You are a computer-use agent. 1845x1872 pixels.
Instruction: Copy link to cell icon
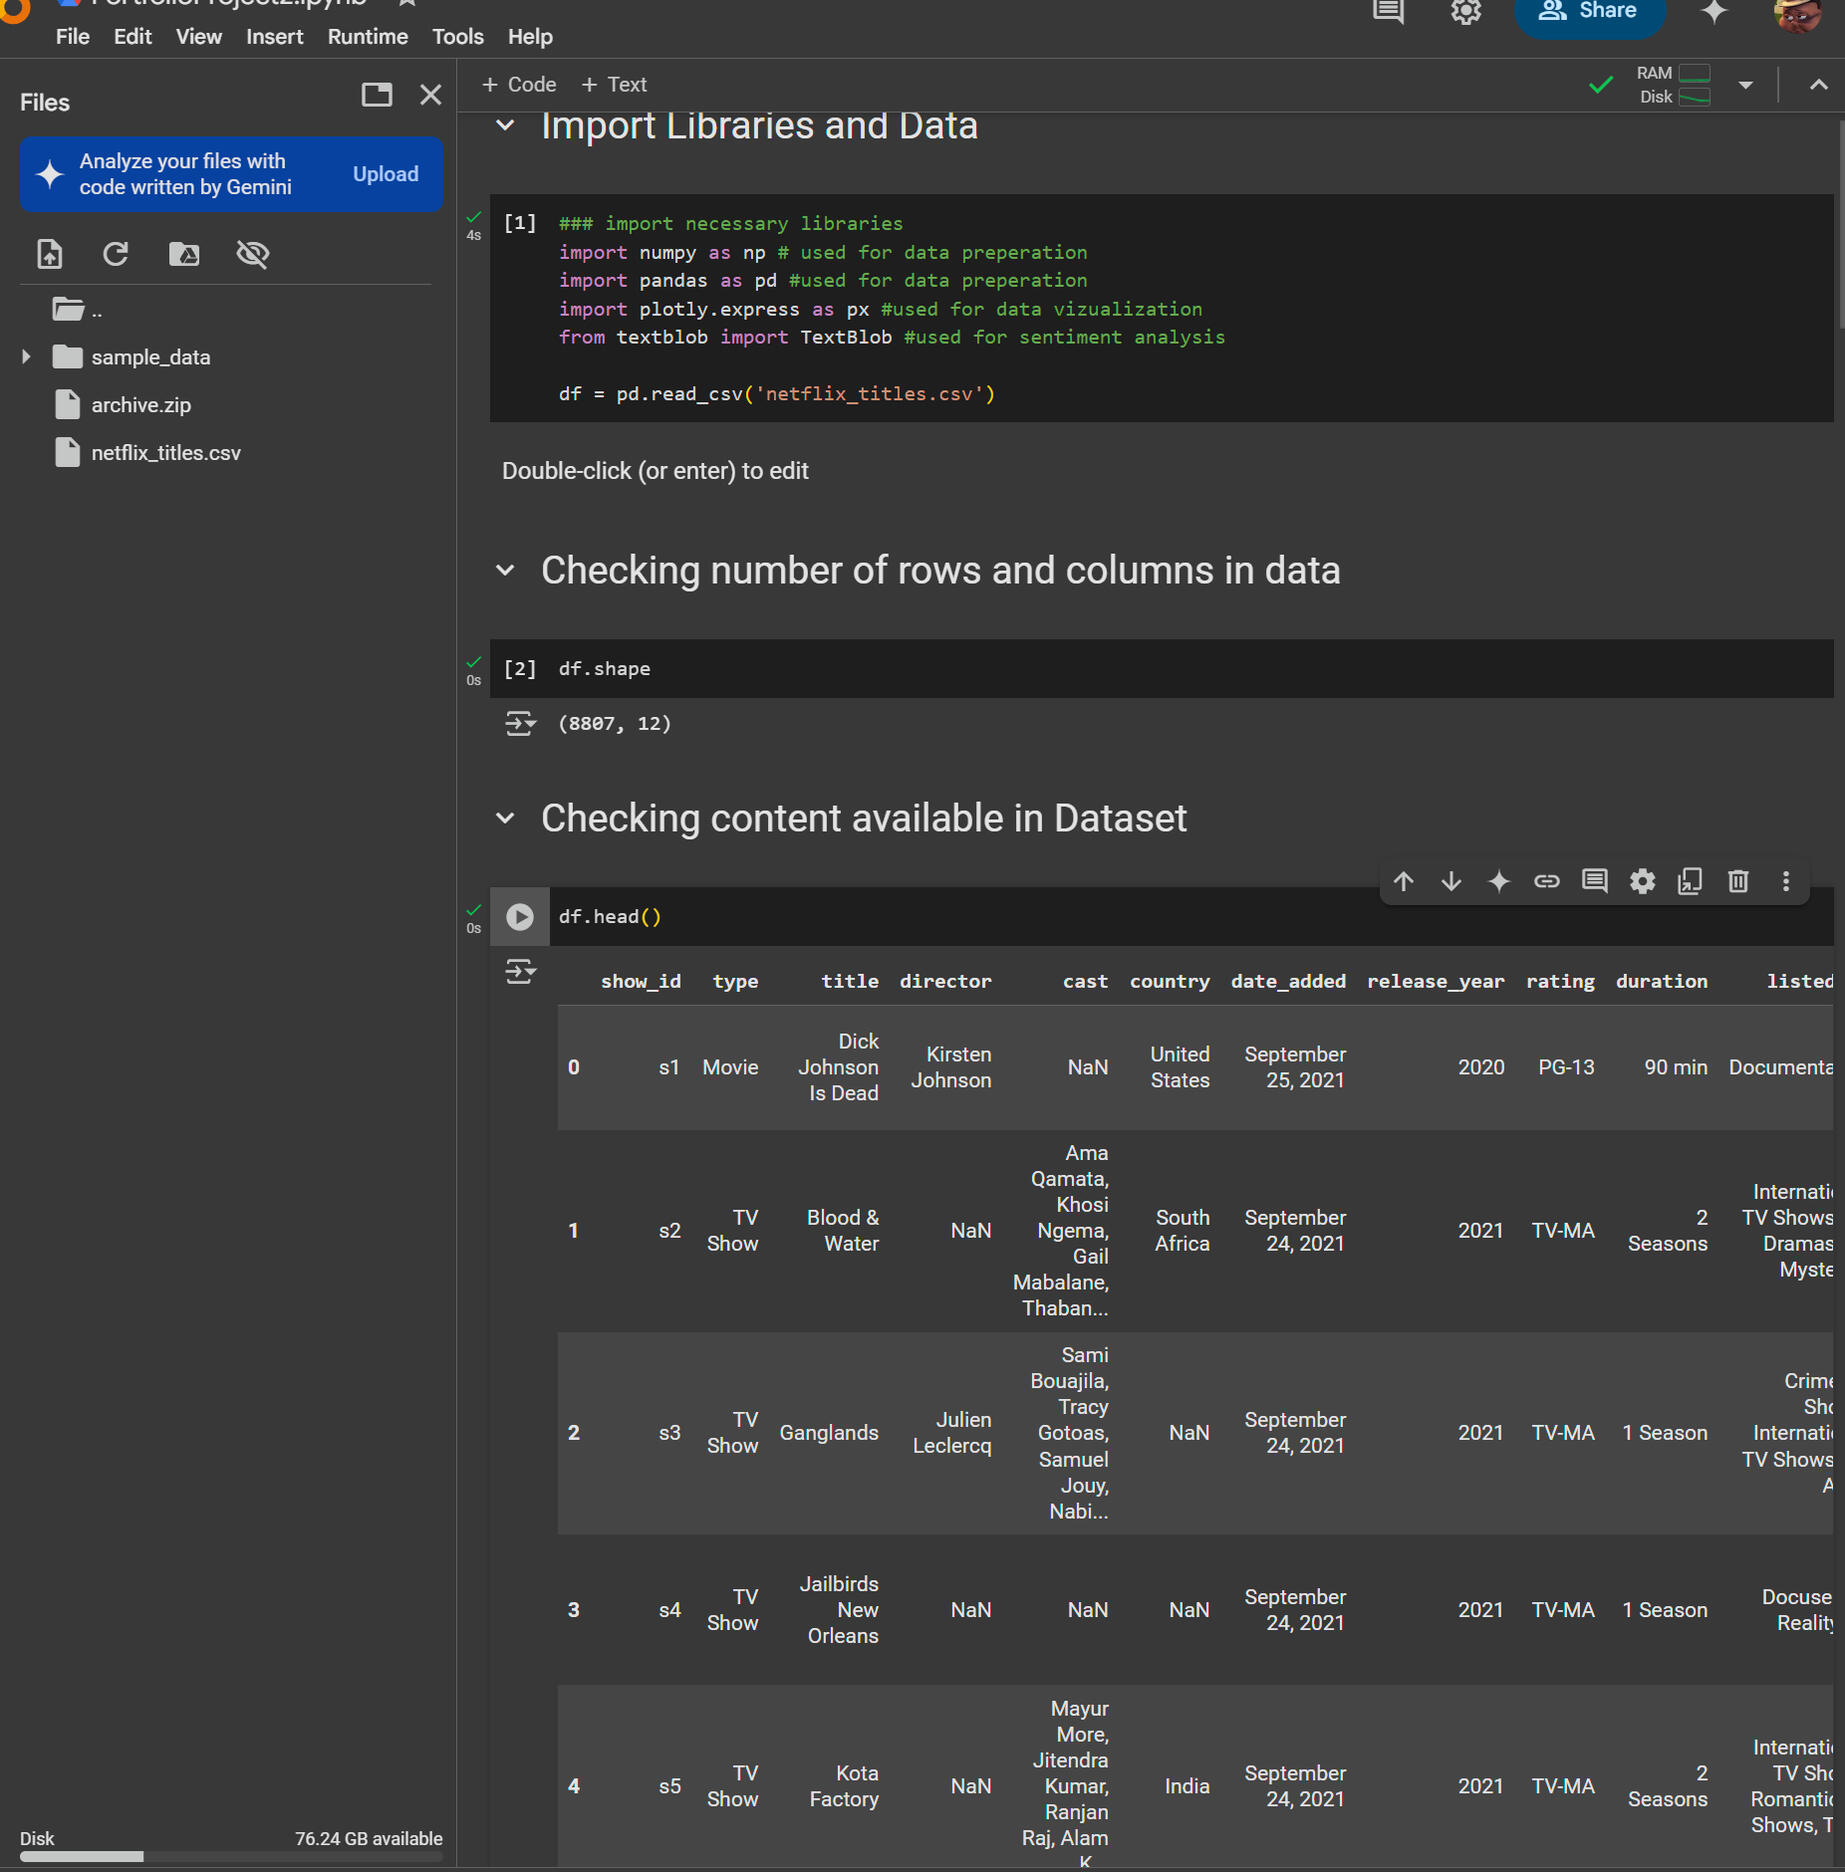tap(1546, 881)
